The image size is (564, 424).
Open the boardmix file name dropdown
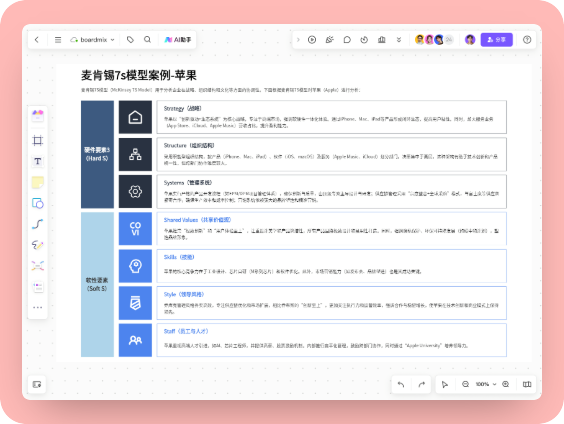click(x=92, y=40)
